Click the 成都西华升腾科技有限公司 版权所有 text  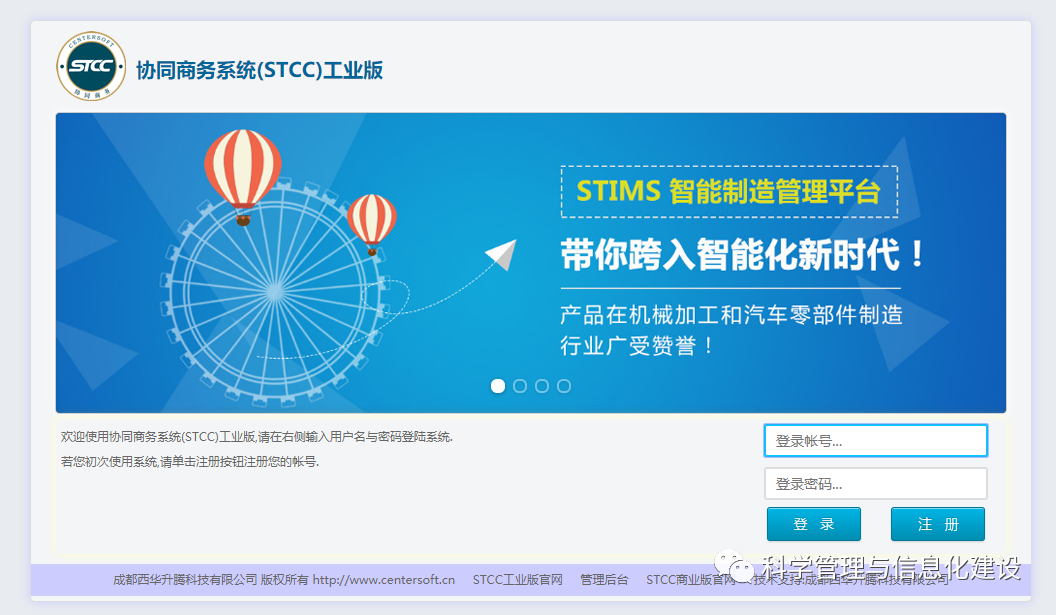[210, 580]
